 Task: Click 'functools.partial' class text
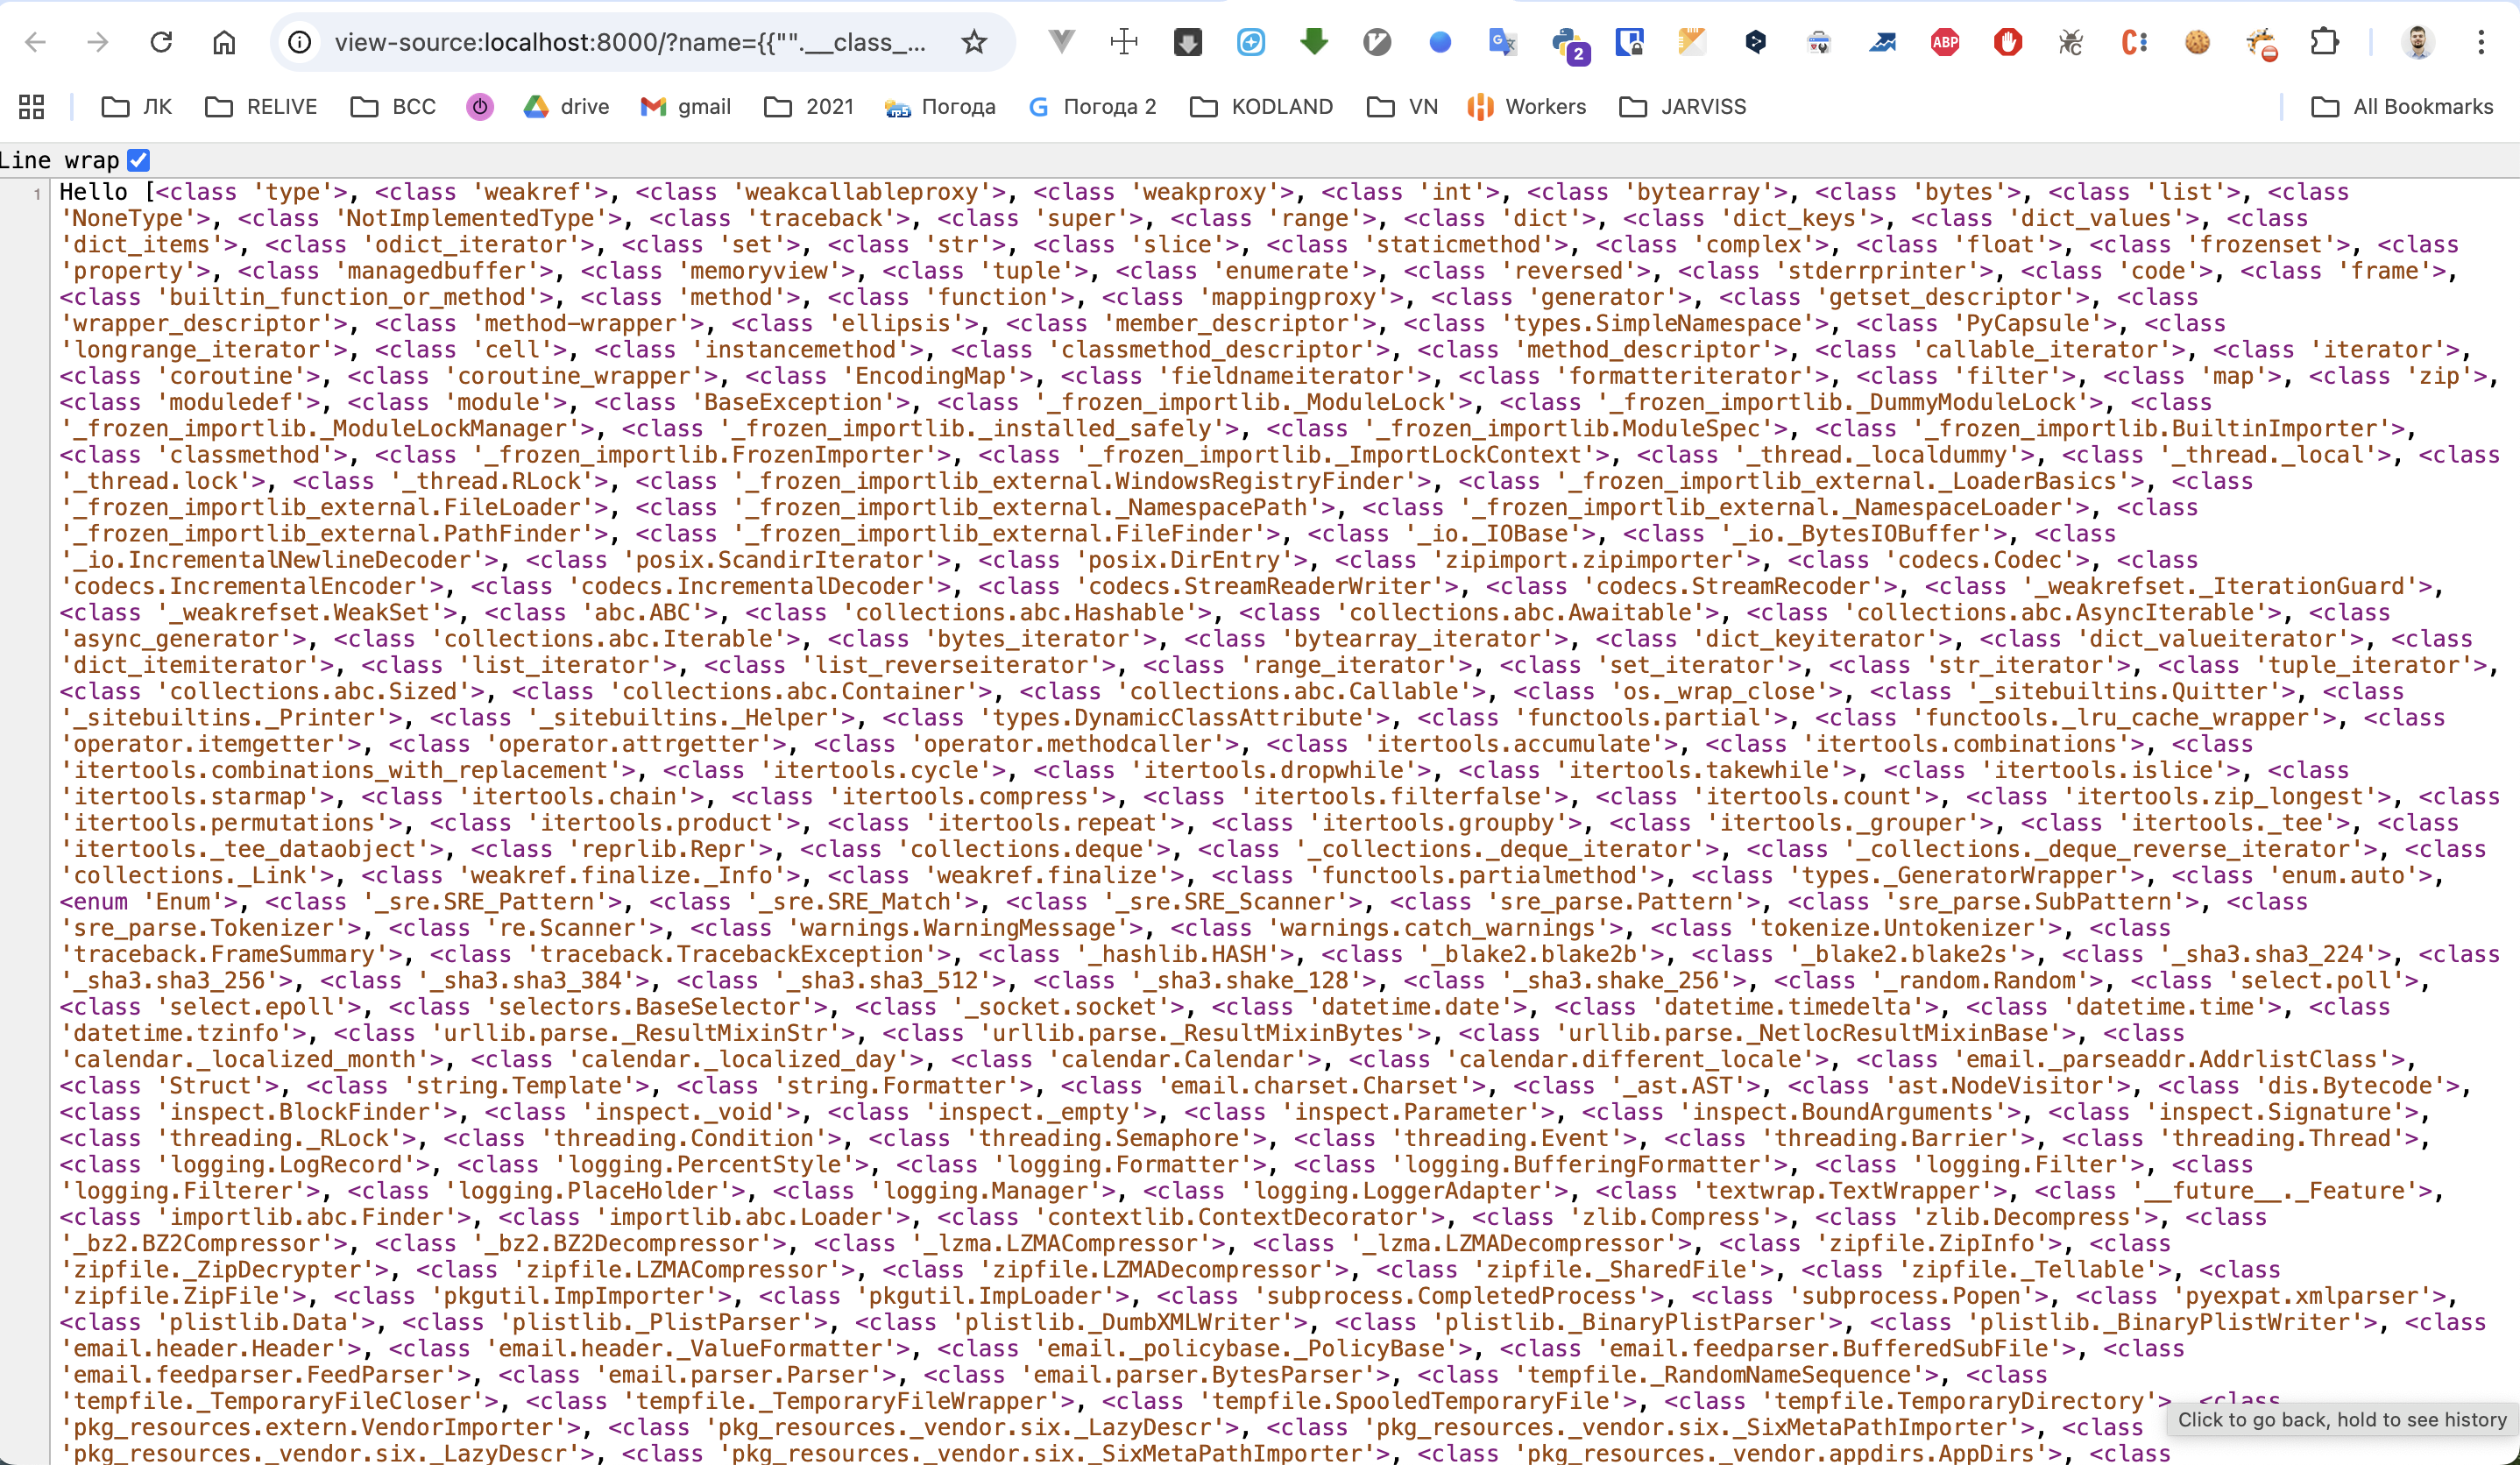tap(1643, 717)
